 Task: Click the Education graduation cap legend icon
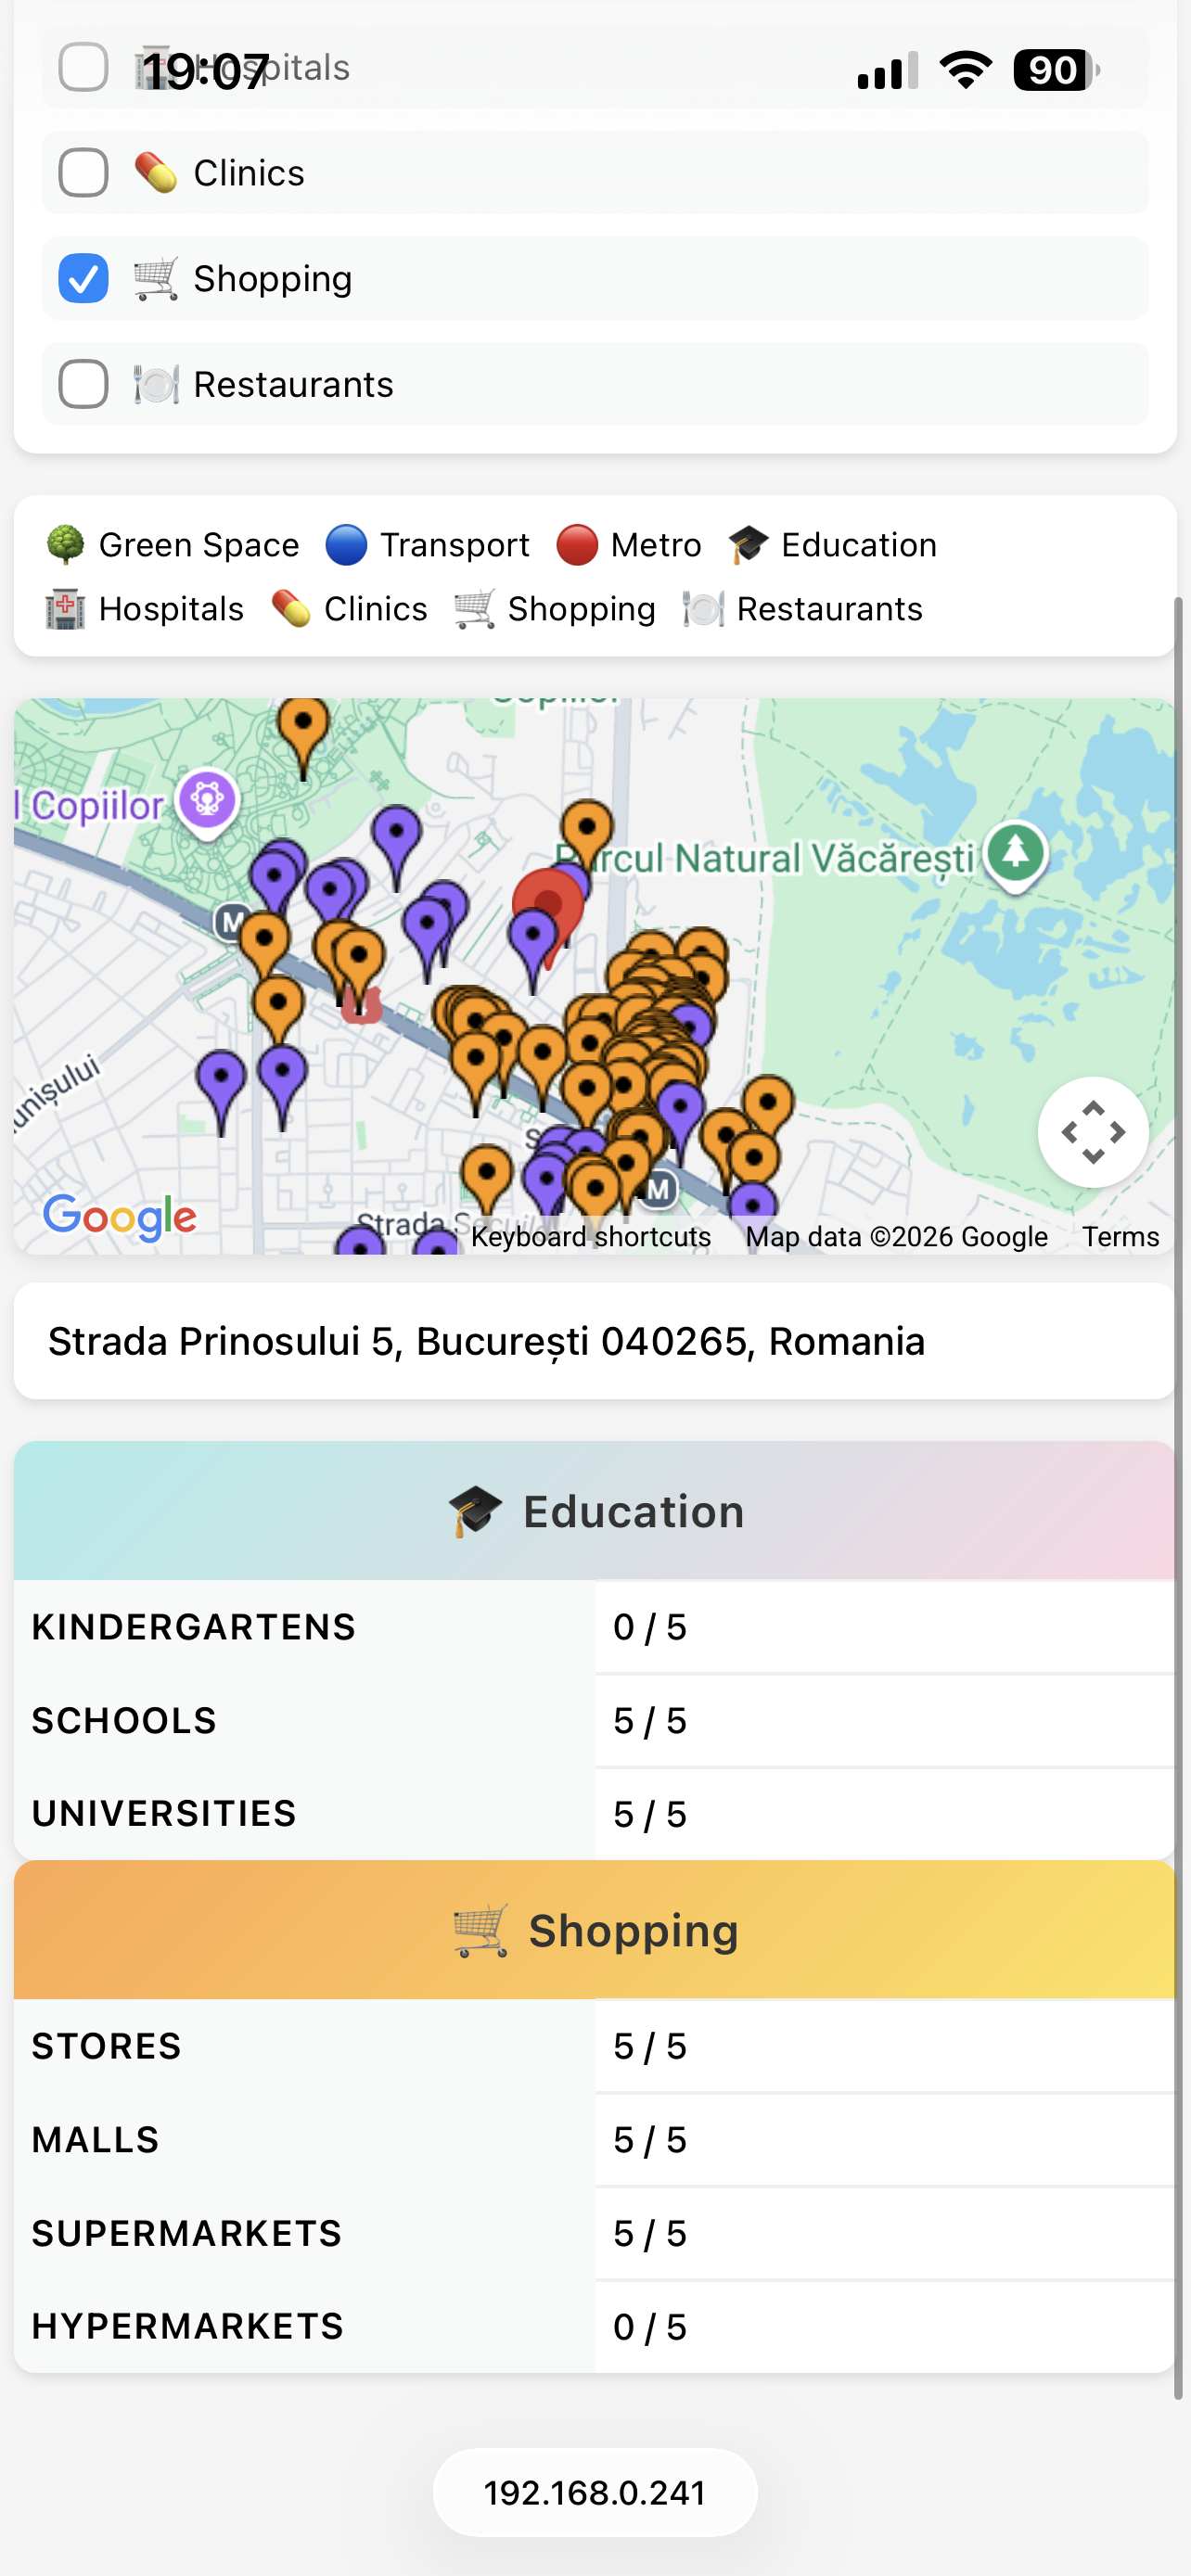click(748, 545)
